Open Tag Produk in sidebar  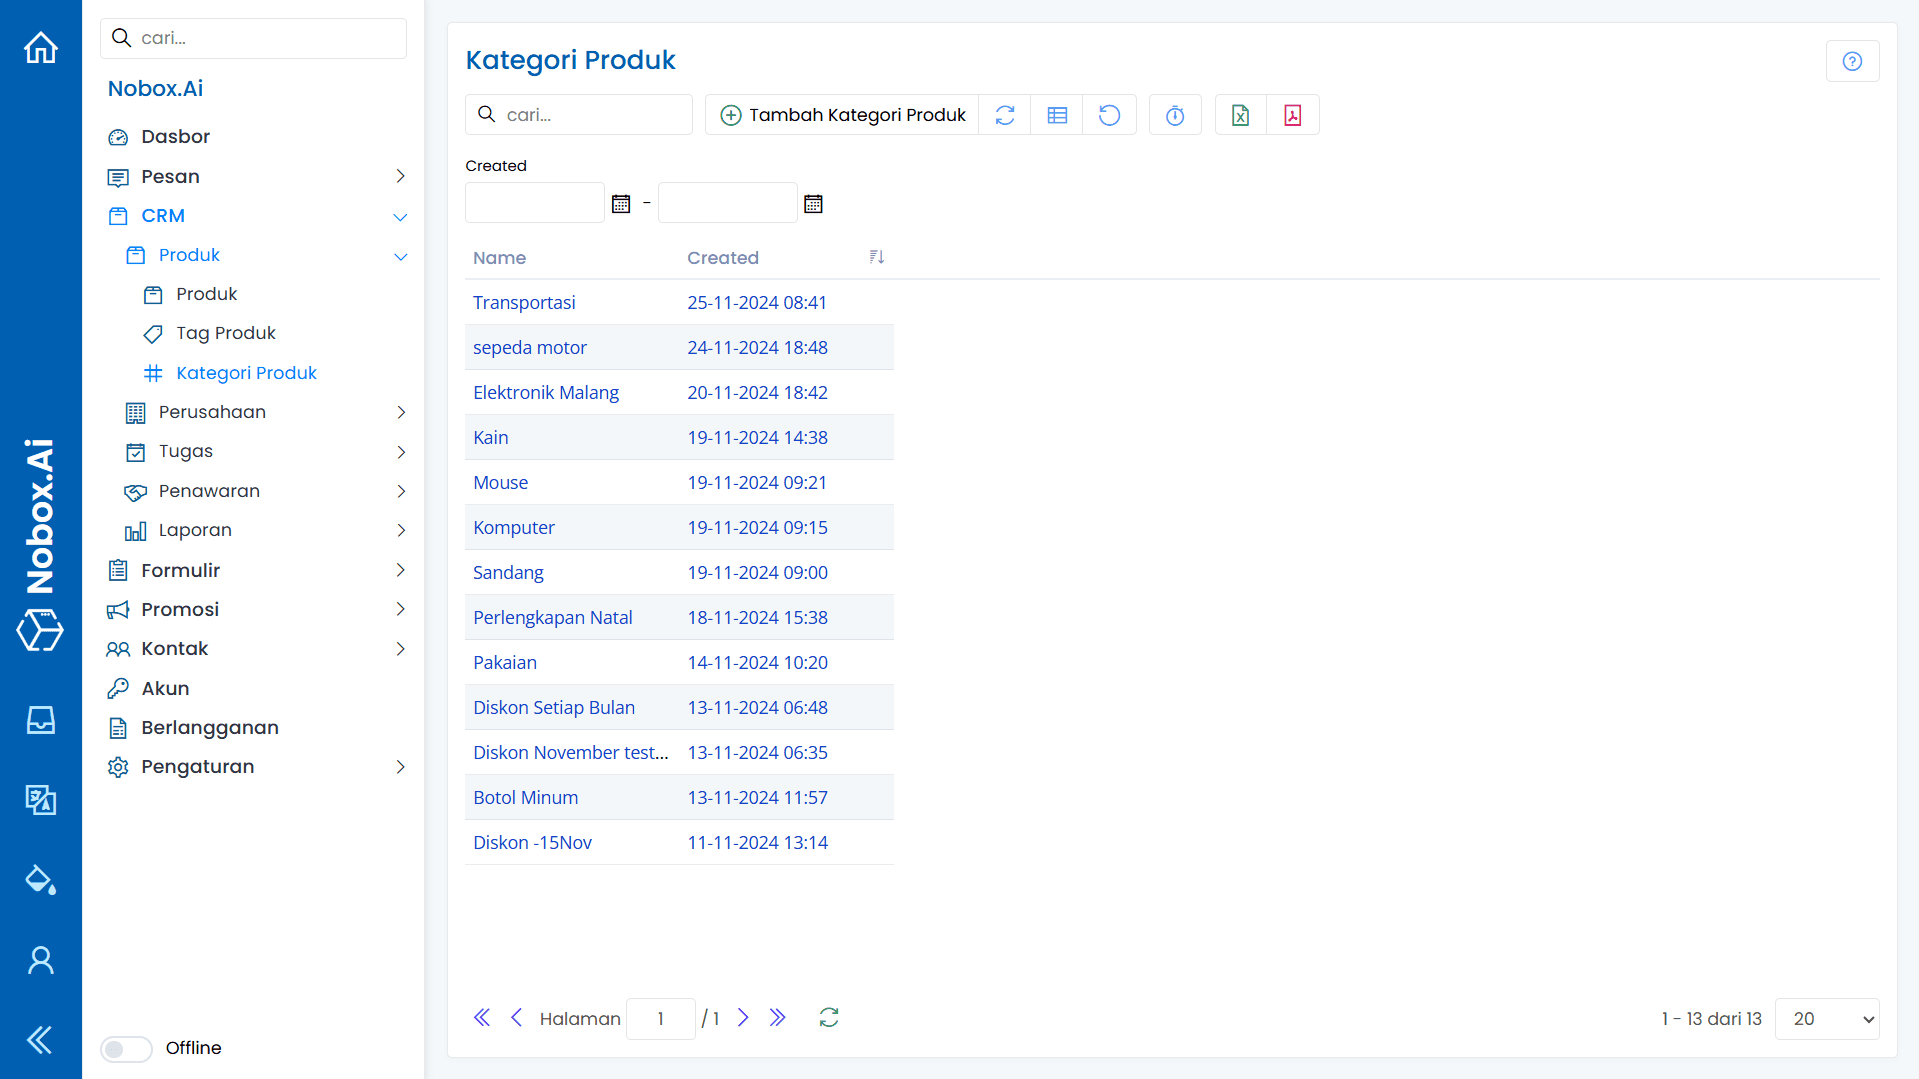coord(226,333)
